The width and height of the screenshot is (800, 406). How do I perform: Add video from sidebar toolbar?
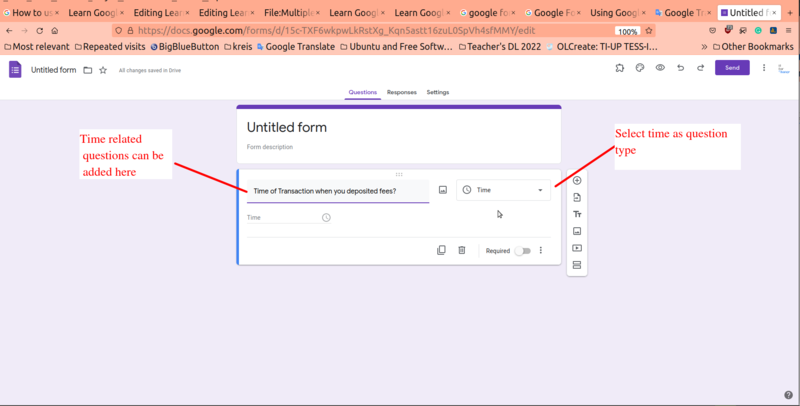[577, 248]
